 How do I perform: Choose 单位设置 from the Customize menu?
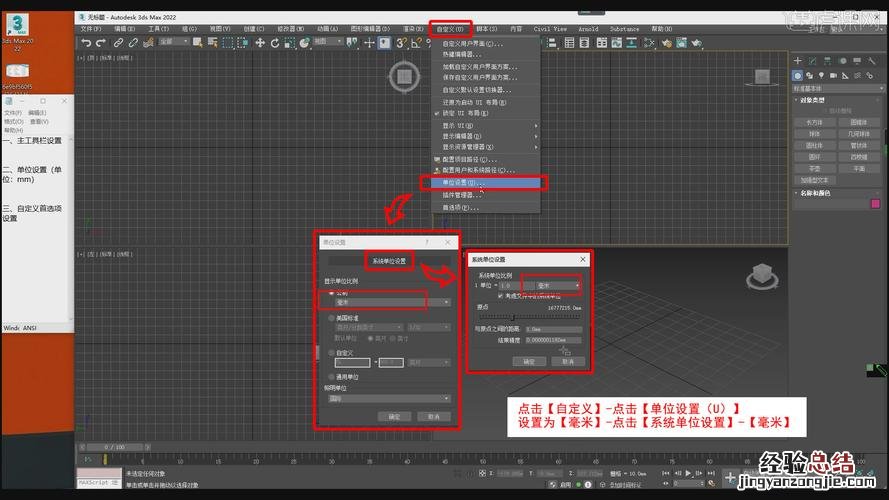pyautogui.click(x=482, y=183)
